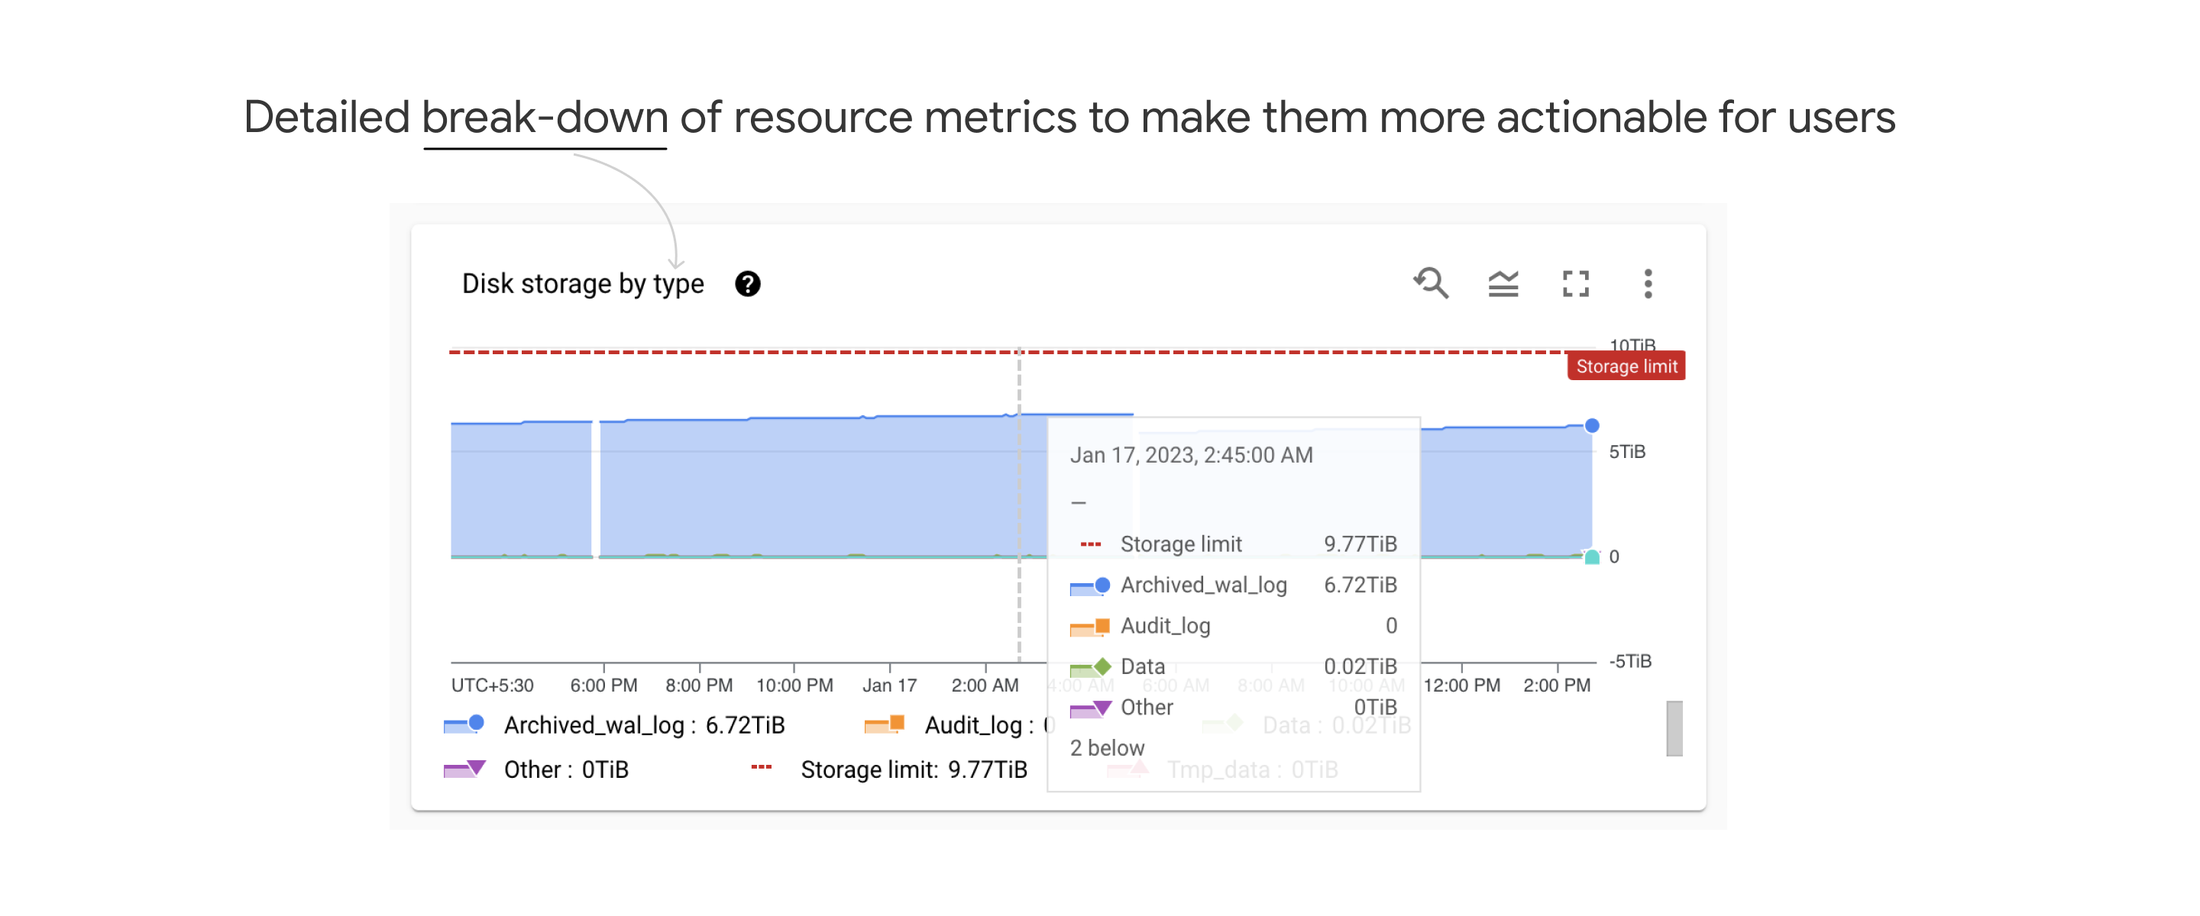Click the 12:00 PM axis label
The image size is (2200, 916).
[x=1461, y=685]
